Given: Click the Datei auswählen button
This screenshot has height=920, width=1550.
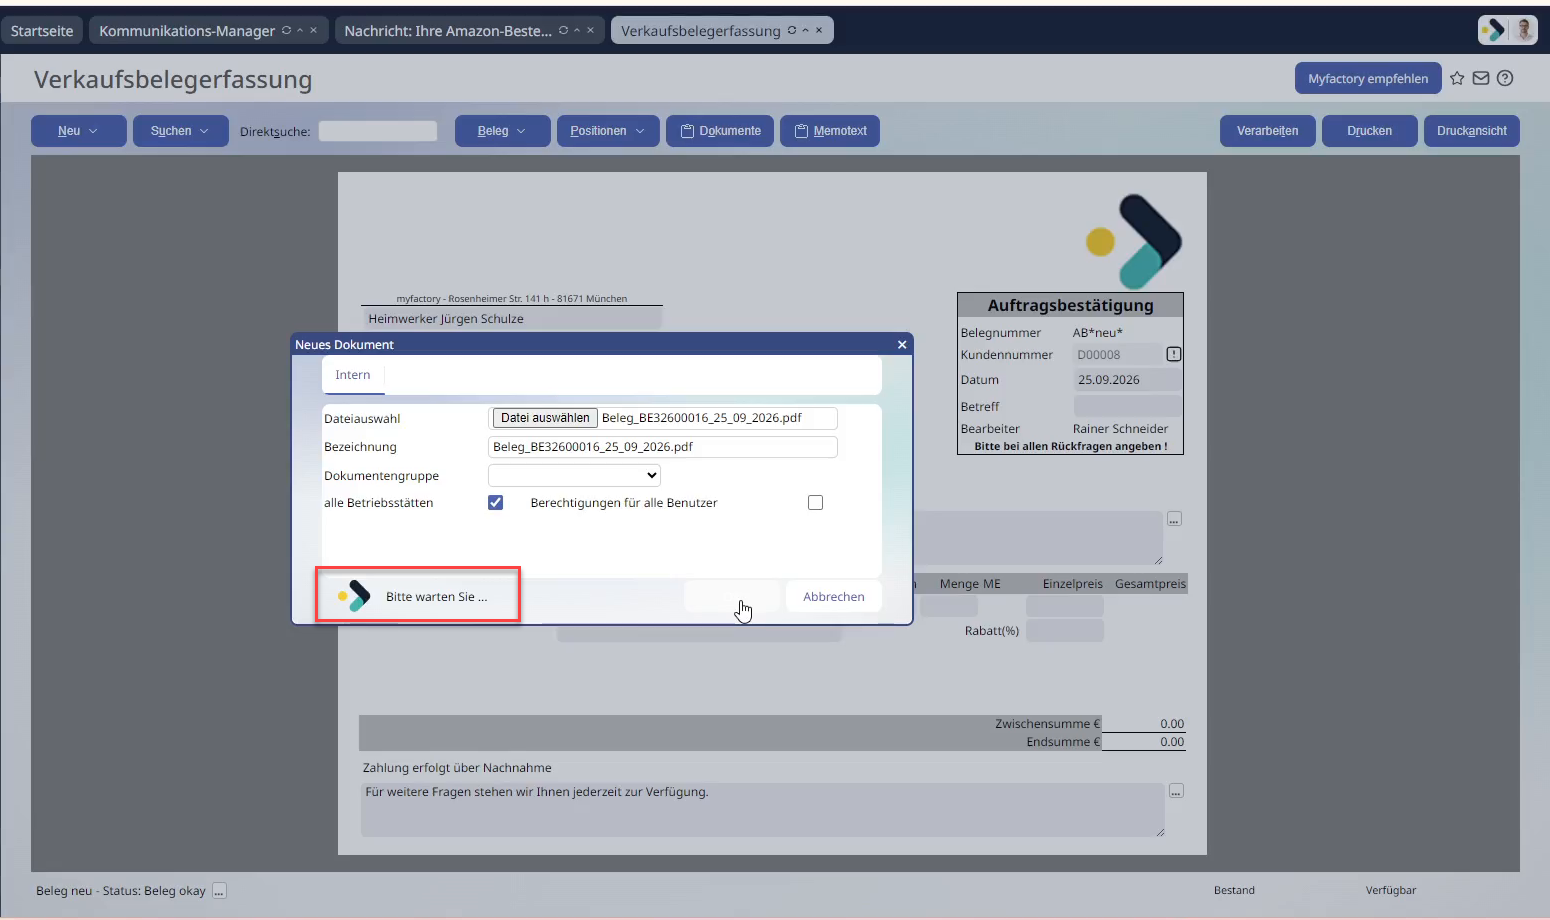Looking at the screenshot, I should click(x=545, y=418).
